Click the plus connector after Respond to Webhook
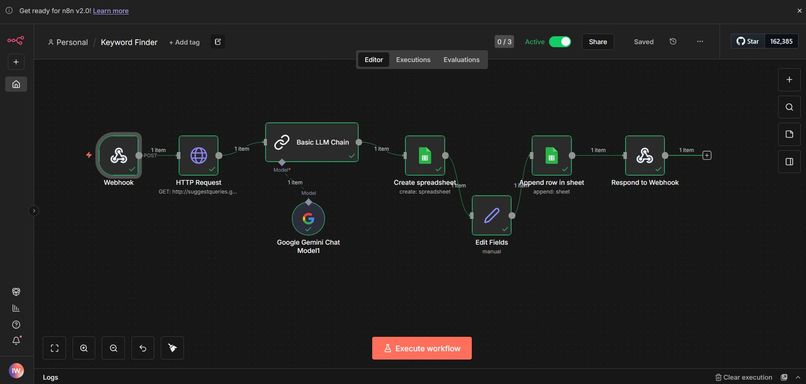 point(707,155)
